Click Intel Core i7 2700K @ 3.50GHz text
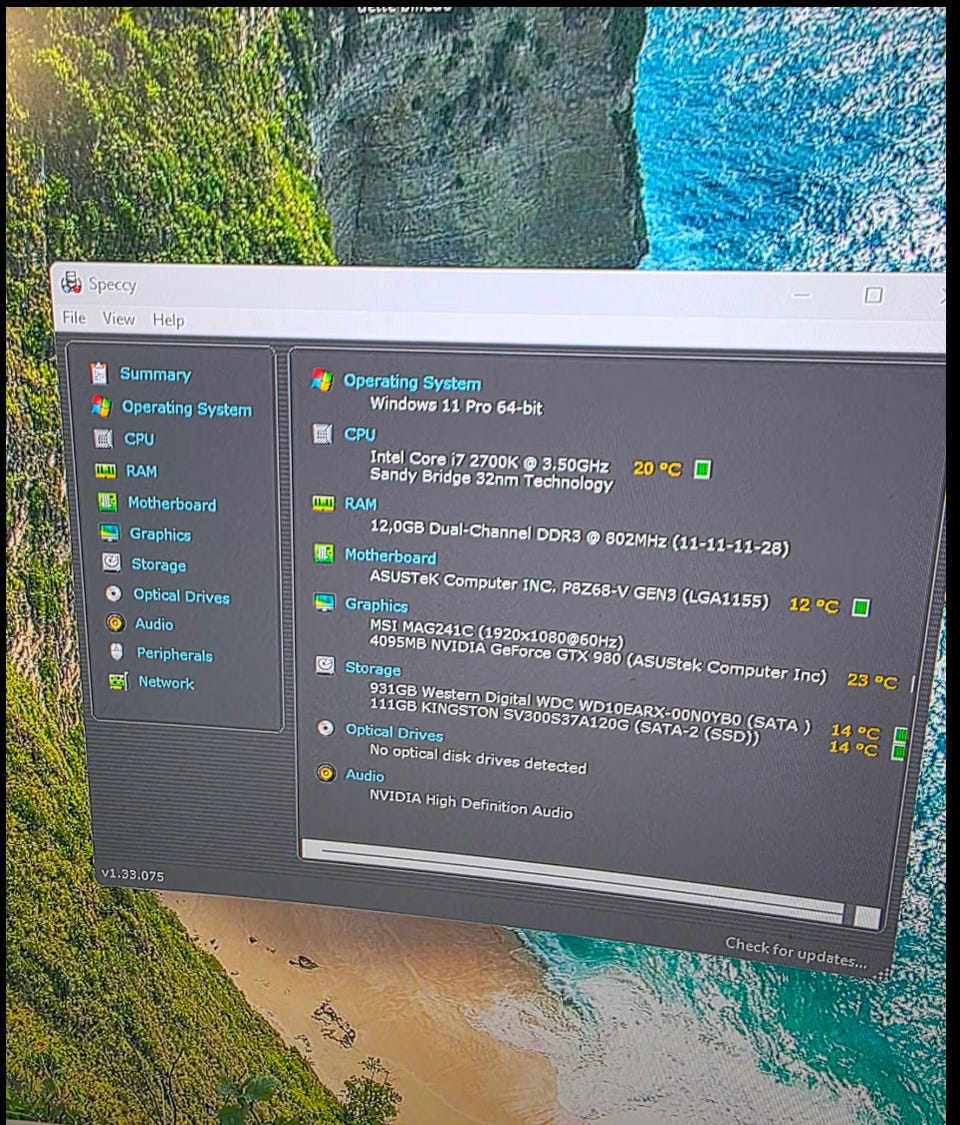Screen dimensions: 960x1125 tap(489, 461)
